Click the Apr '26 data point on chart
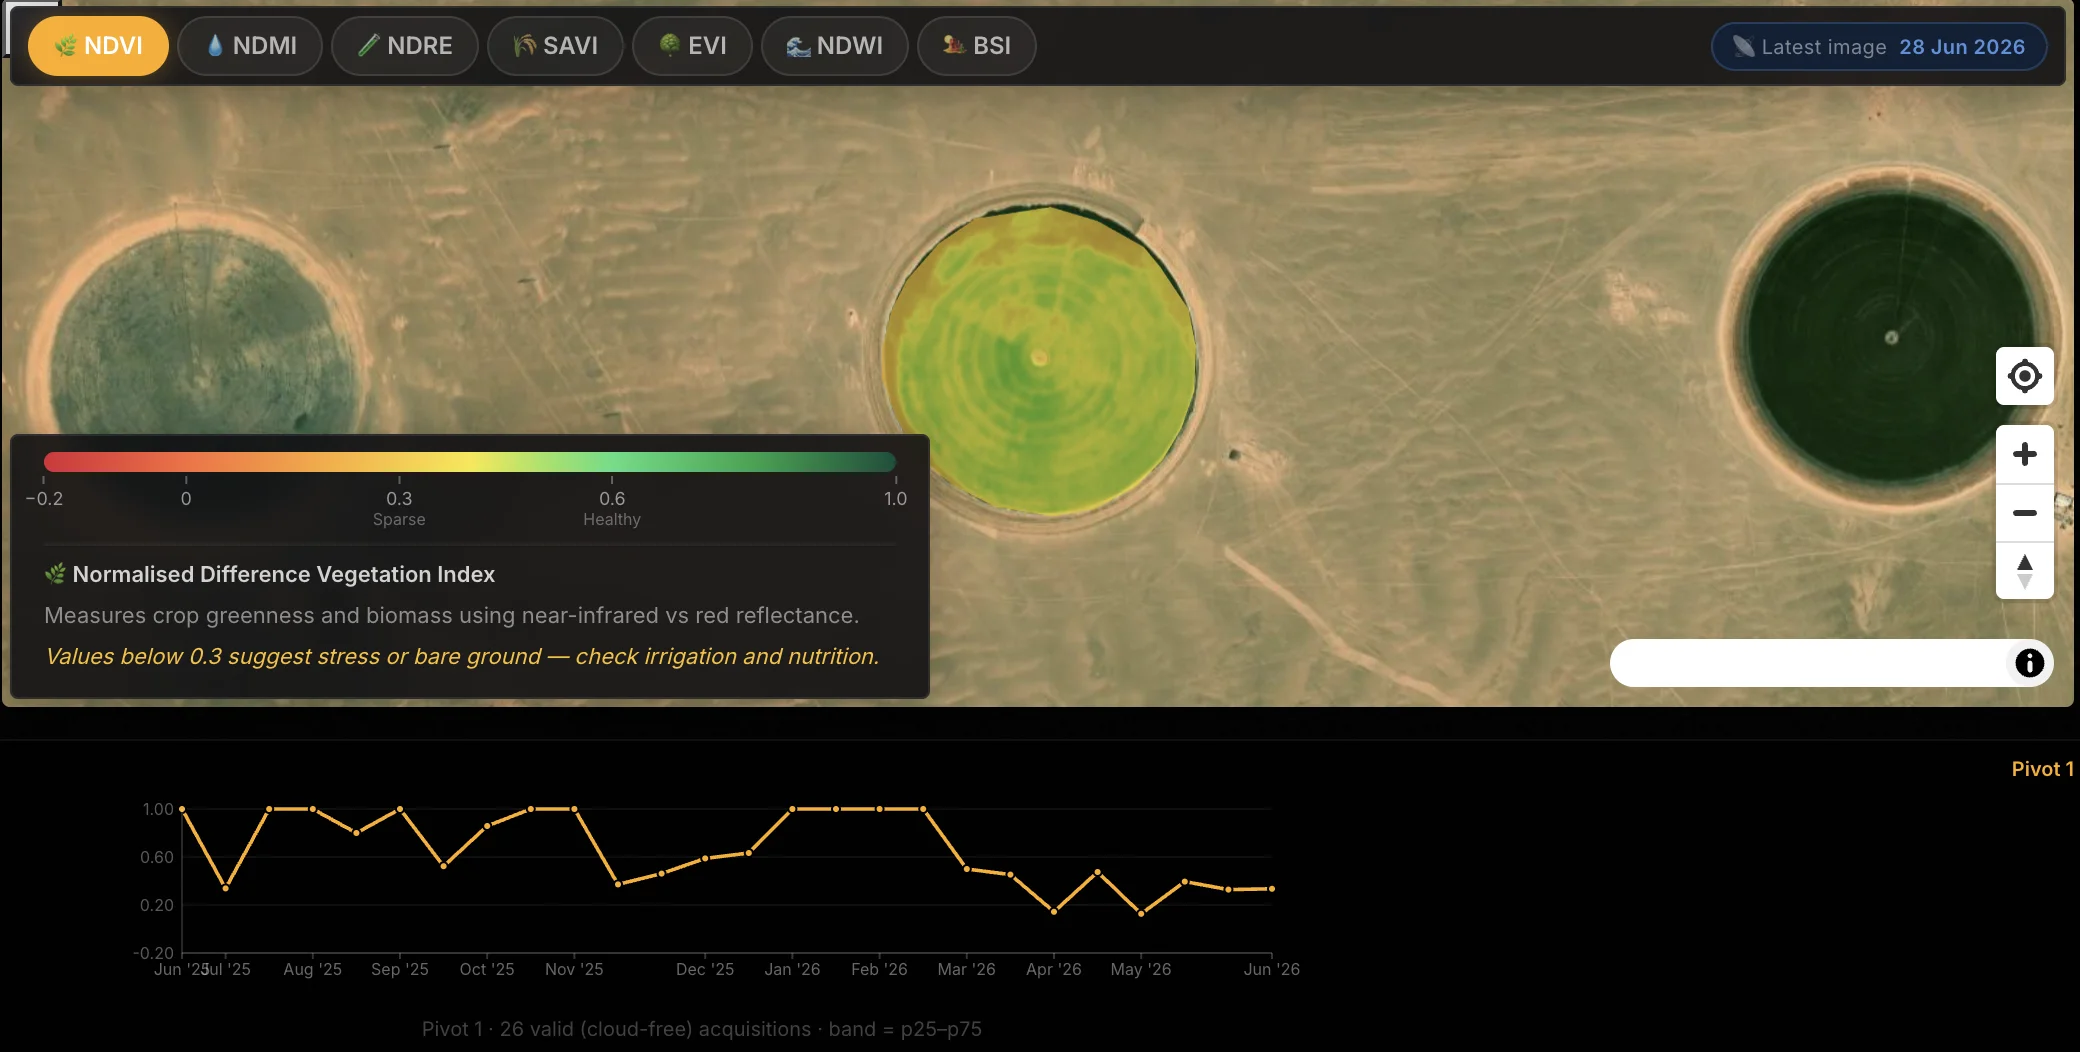The width and height of the screenshot is (2080, 1052). pyautogui.click(x=1054, y=911)
